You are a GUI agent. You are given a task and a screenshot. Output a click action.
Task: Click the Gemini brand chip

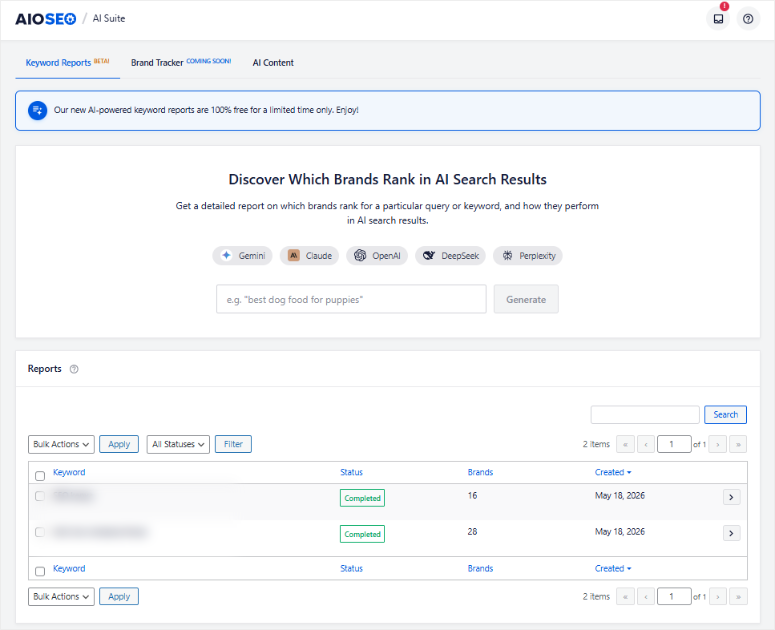point(243,255)
